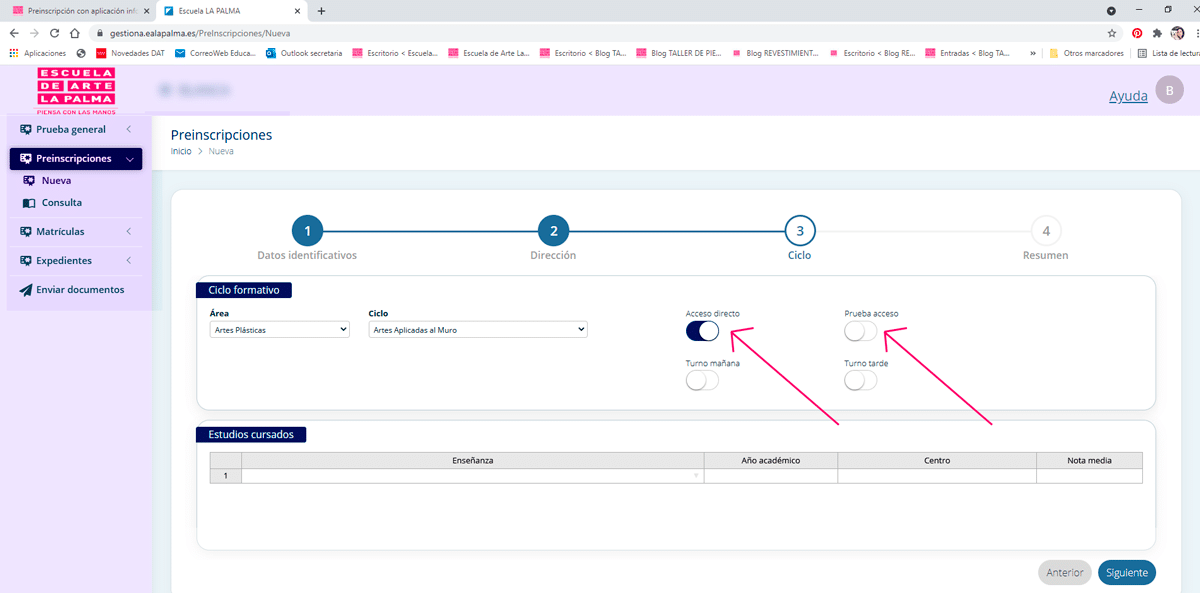1200x593 pixels.
Task: Open the Lista de lectura reading list
Action: point(1169,53)
